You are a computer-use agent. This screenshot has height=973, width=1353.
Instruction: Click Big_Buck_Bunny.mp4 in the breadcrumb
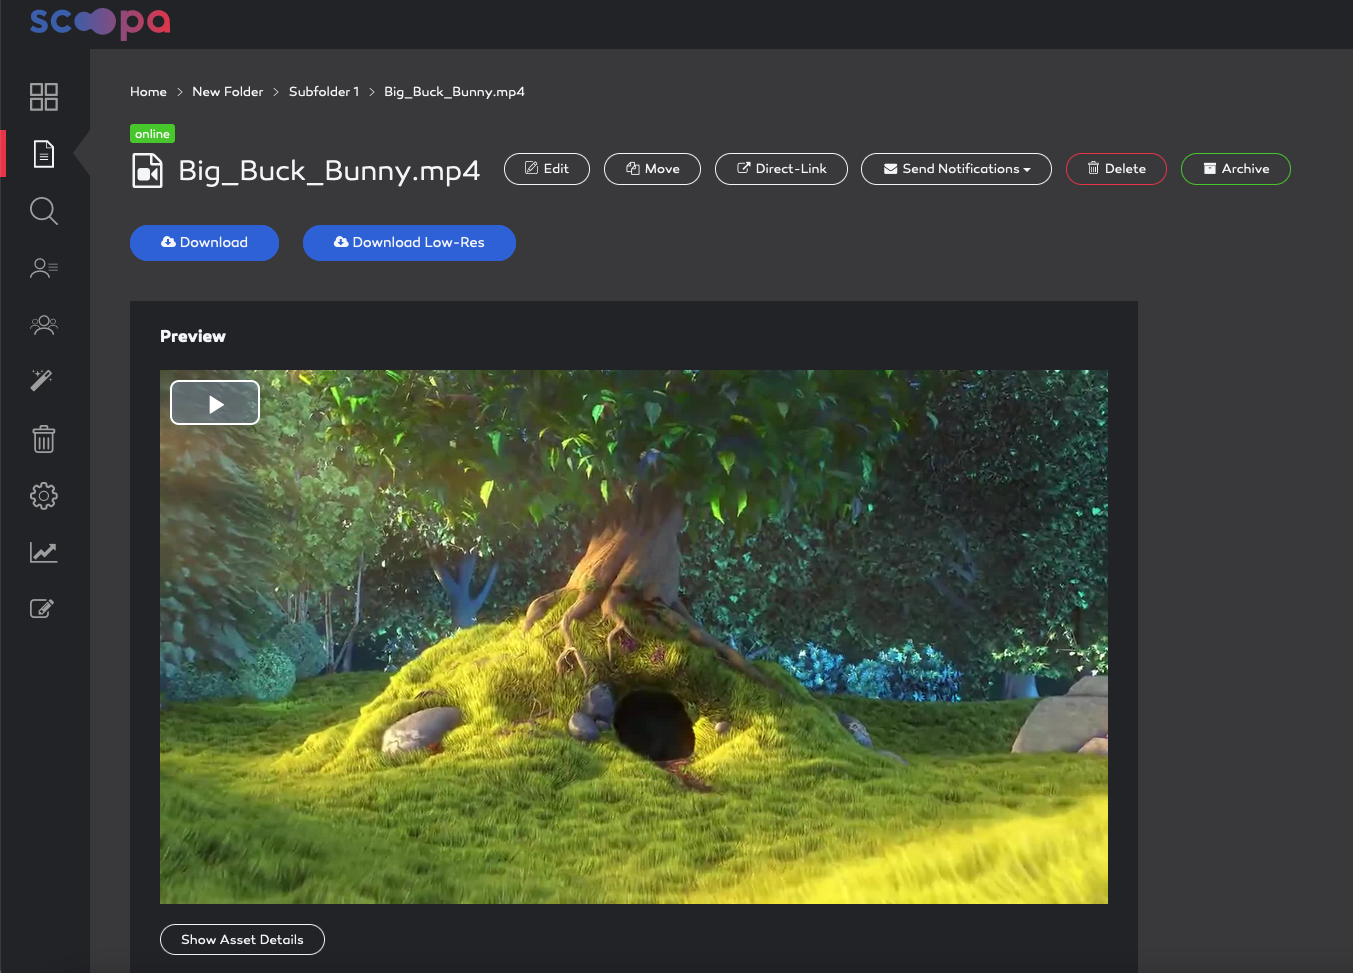point(454,92)
